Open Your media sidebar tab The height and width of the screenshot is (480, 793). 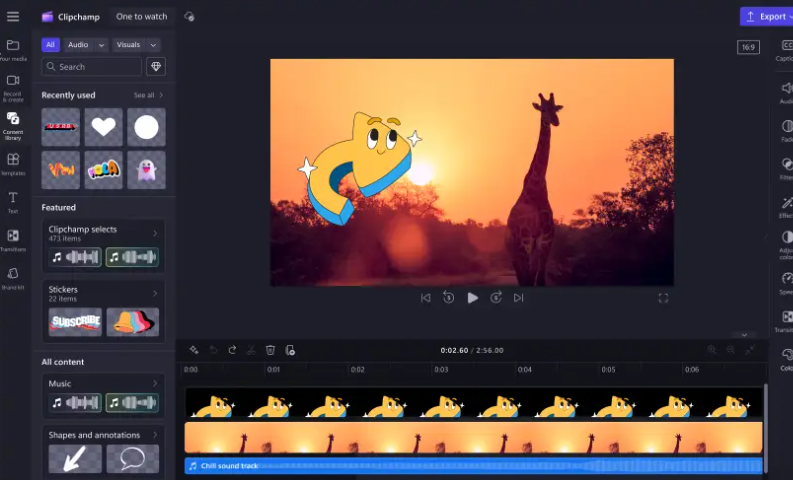coord(13,51)
